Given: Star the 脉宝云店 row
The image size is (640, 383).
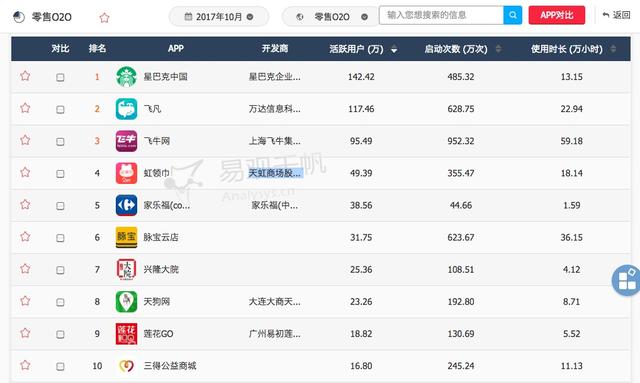Looking at the screenshot, I should [25, 237].
